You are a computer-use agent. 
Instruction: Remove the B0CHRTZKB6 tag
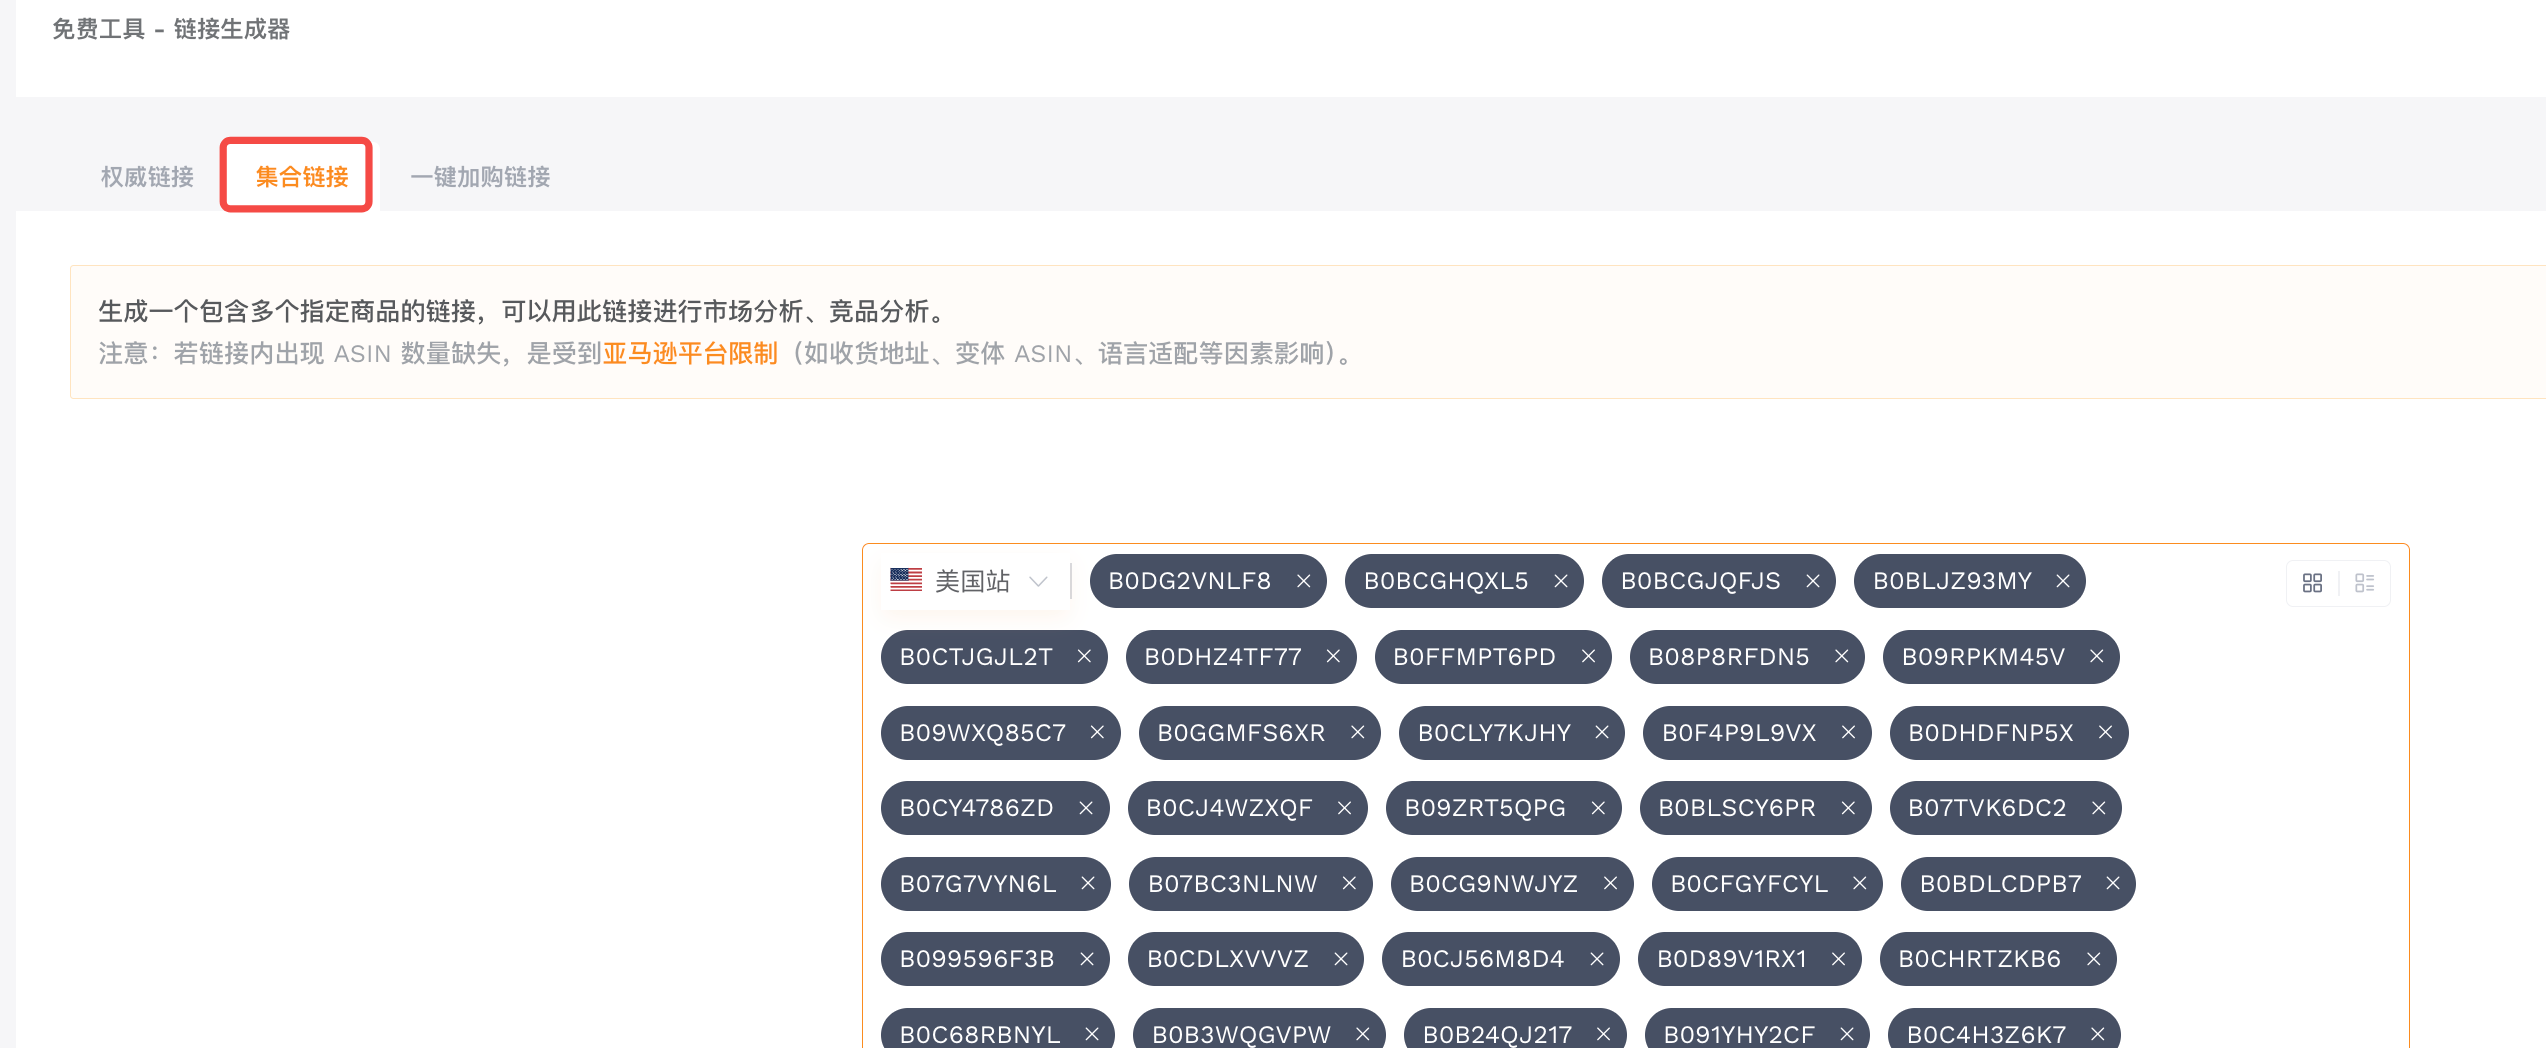pyautogui.click(x=2093, y=959)
